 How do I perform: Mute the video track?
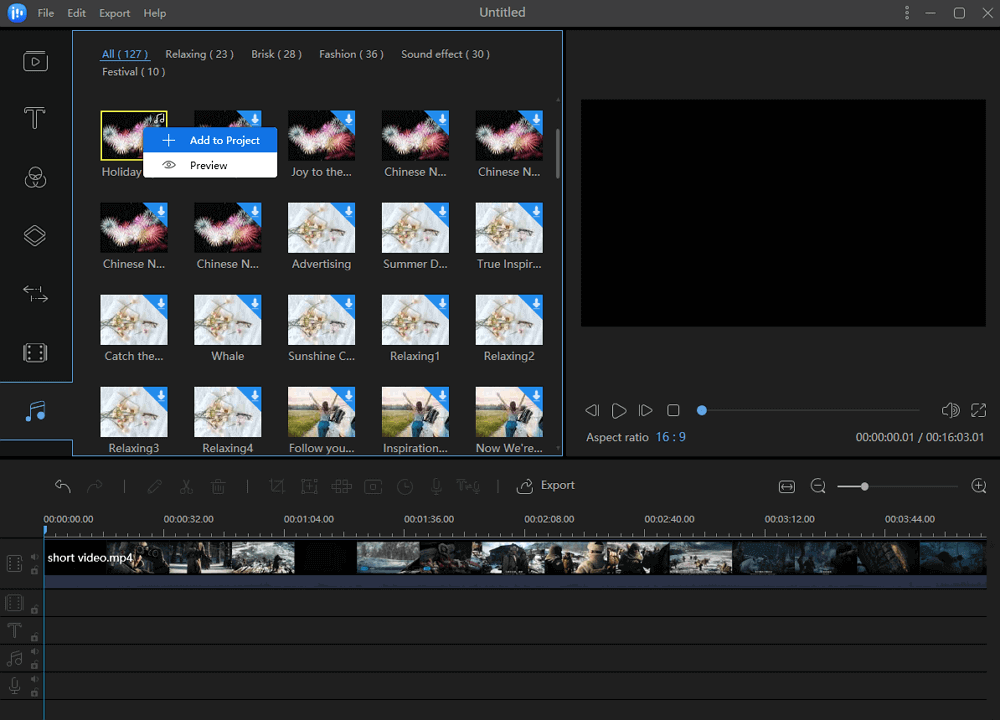[x=34, y=556]
